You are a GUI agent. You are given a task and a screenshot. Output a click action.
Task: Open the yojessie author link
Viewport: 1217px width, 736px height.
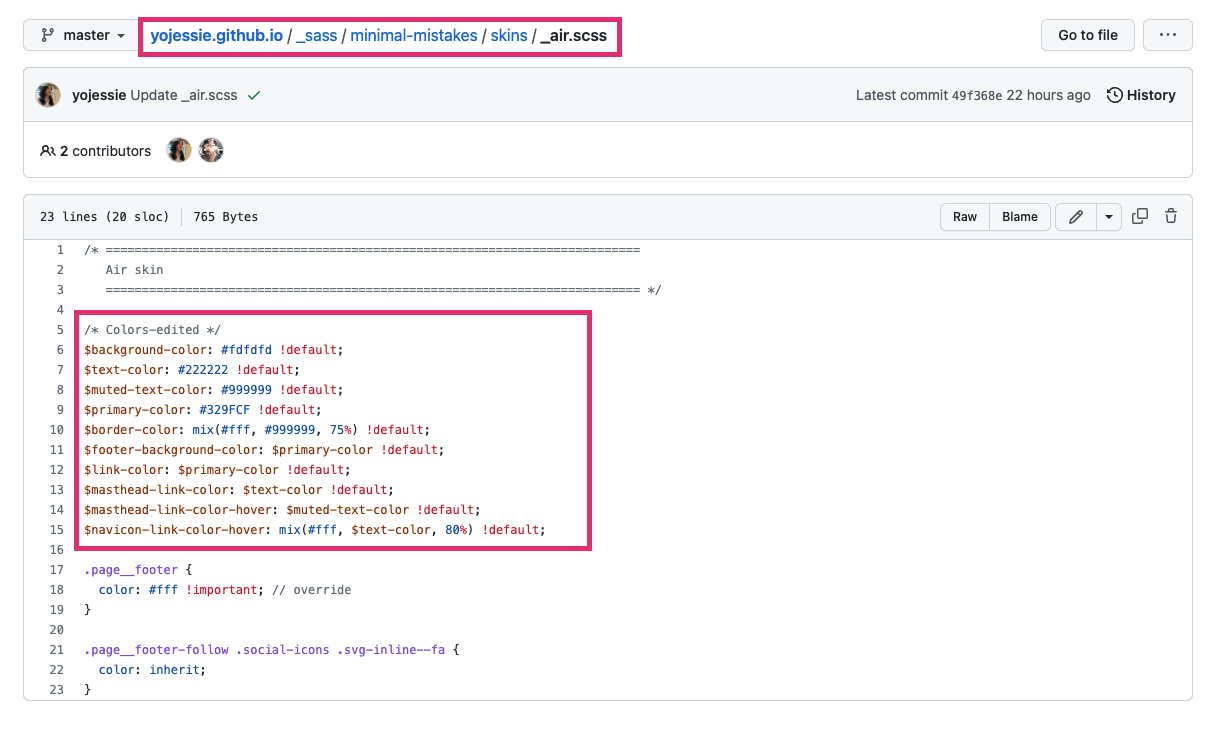point(99,95)
